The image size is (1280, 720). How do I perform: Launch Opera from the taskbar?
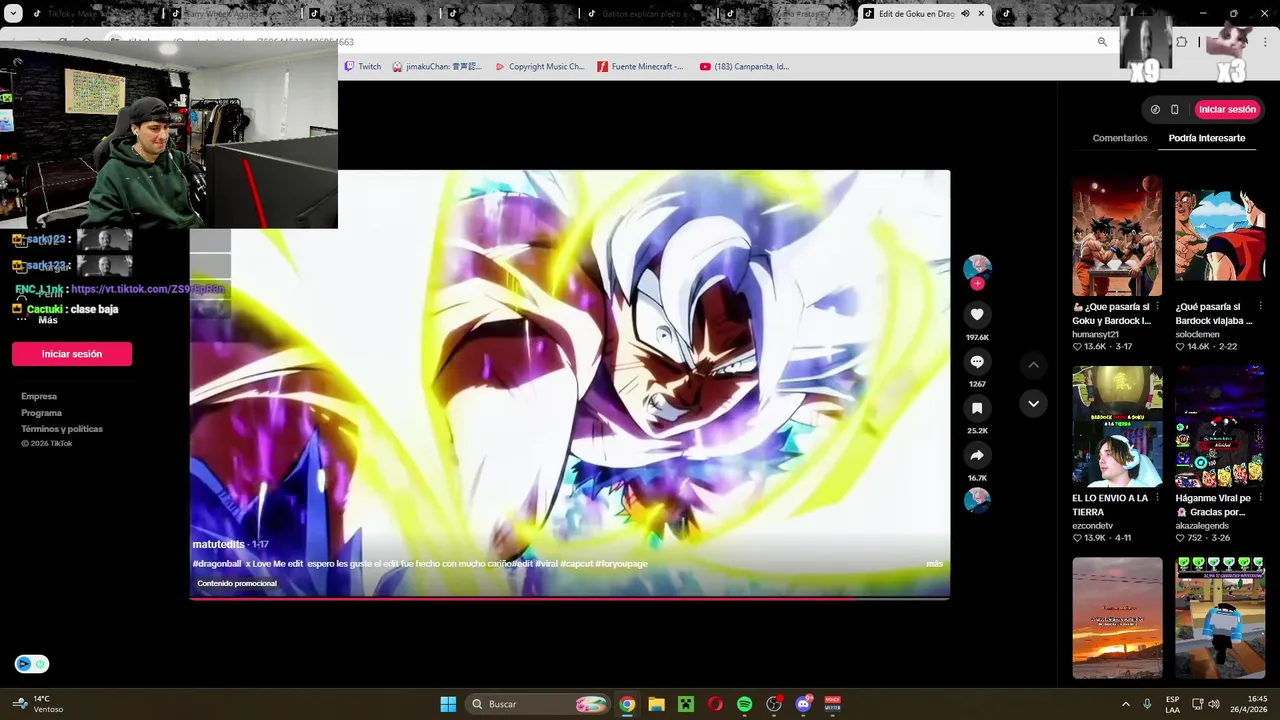click(715, 704)
